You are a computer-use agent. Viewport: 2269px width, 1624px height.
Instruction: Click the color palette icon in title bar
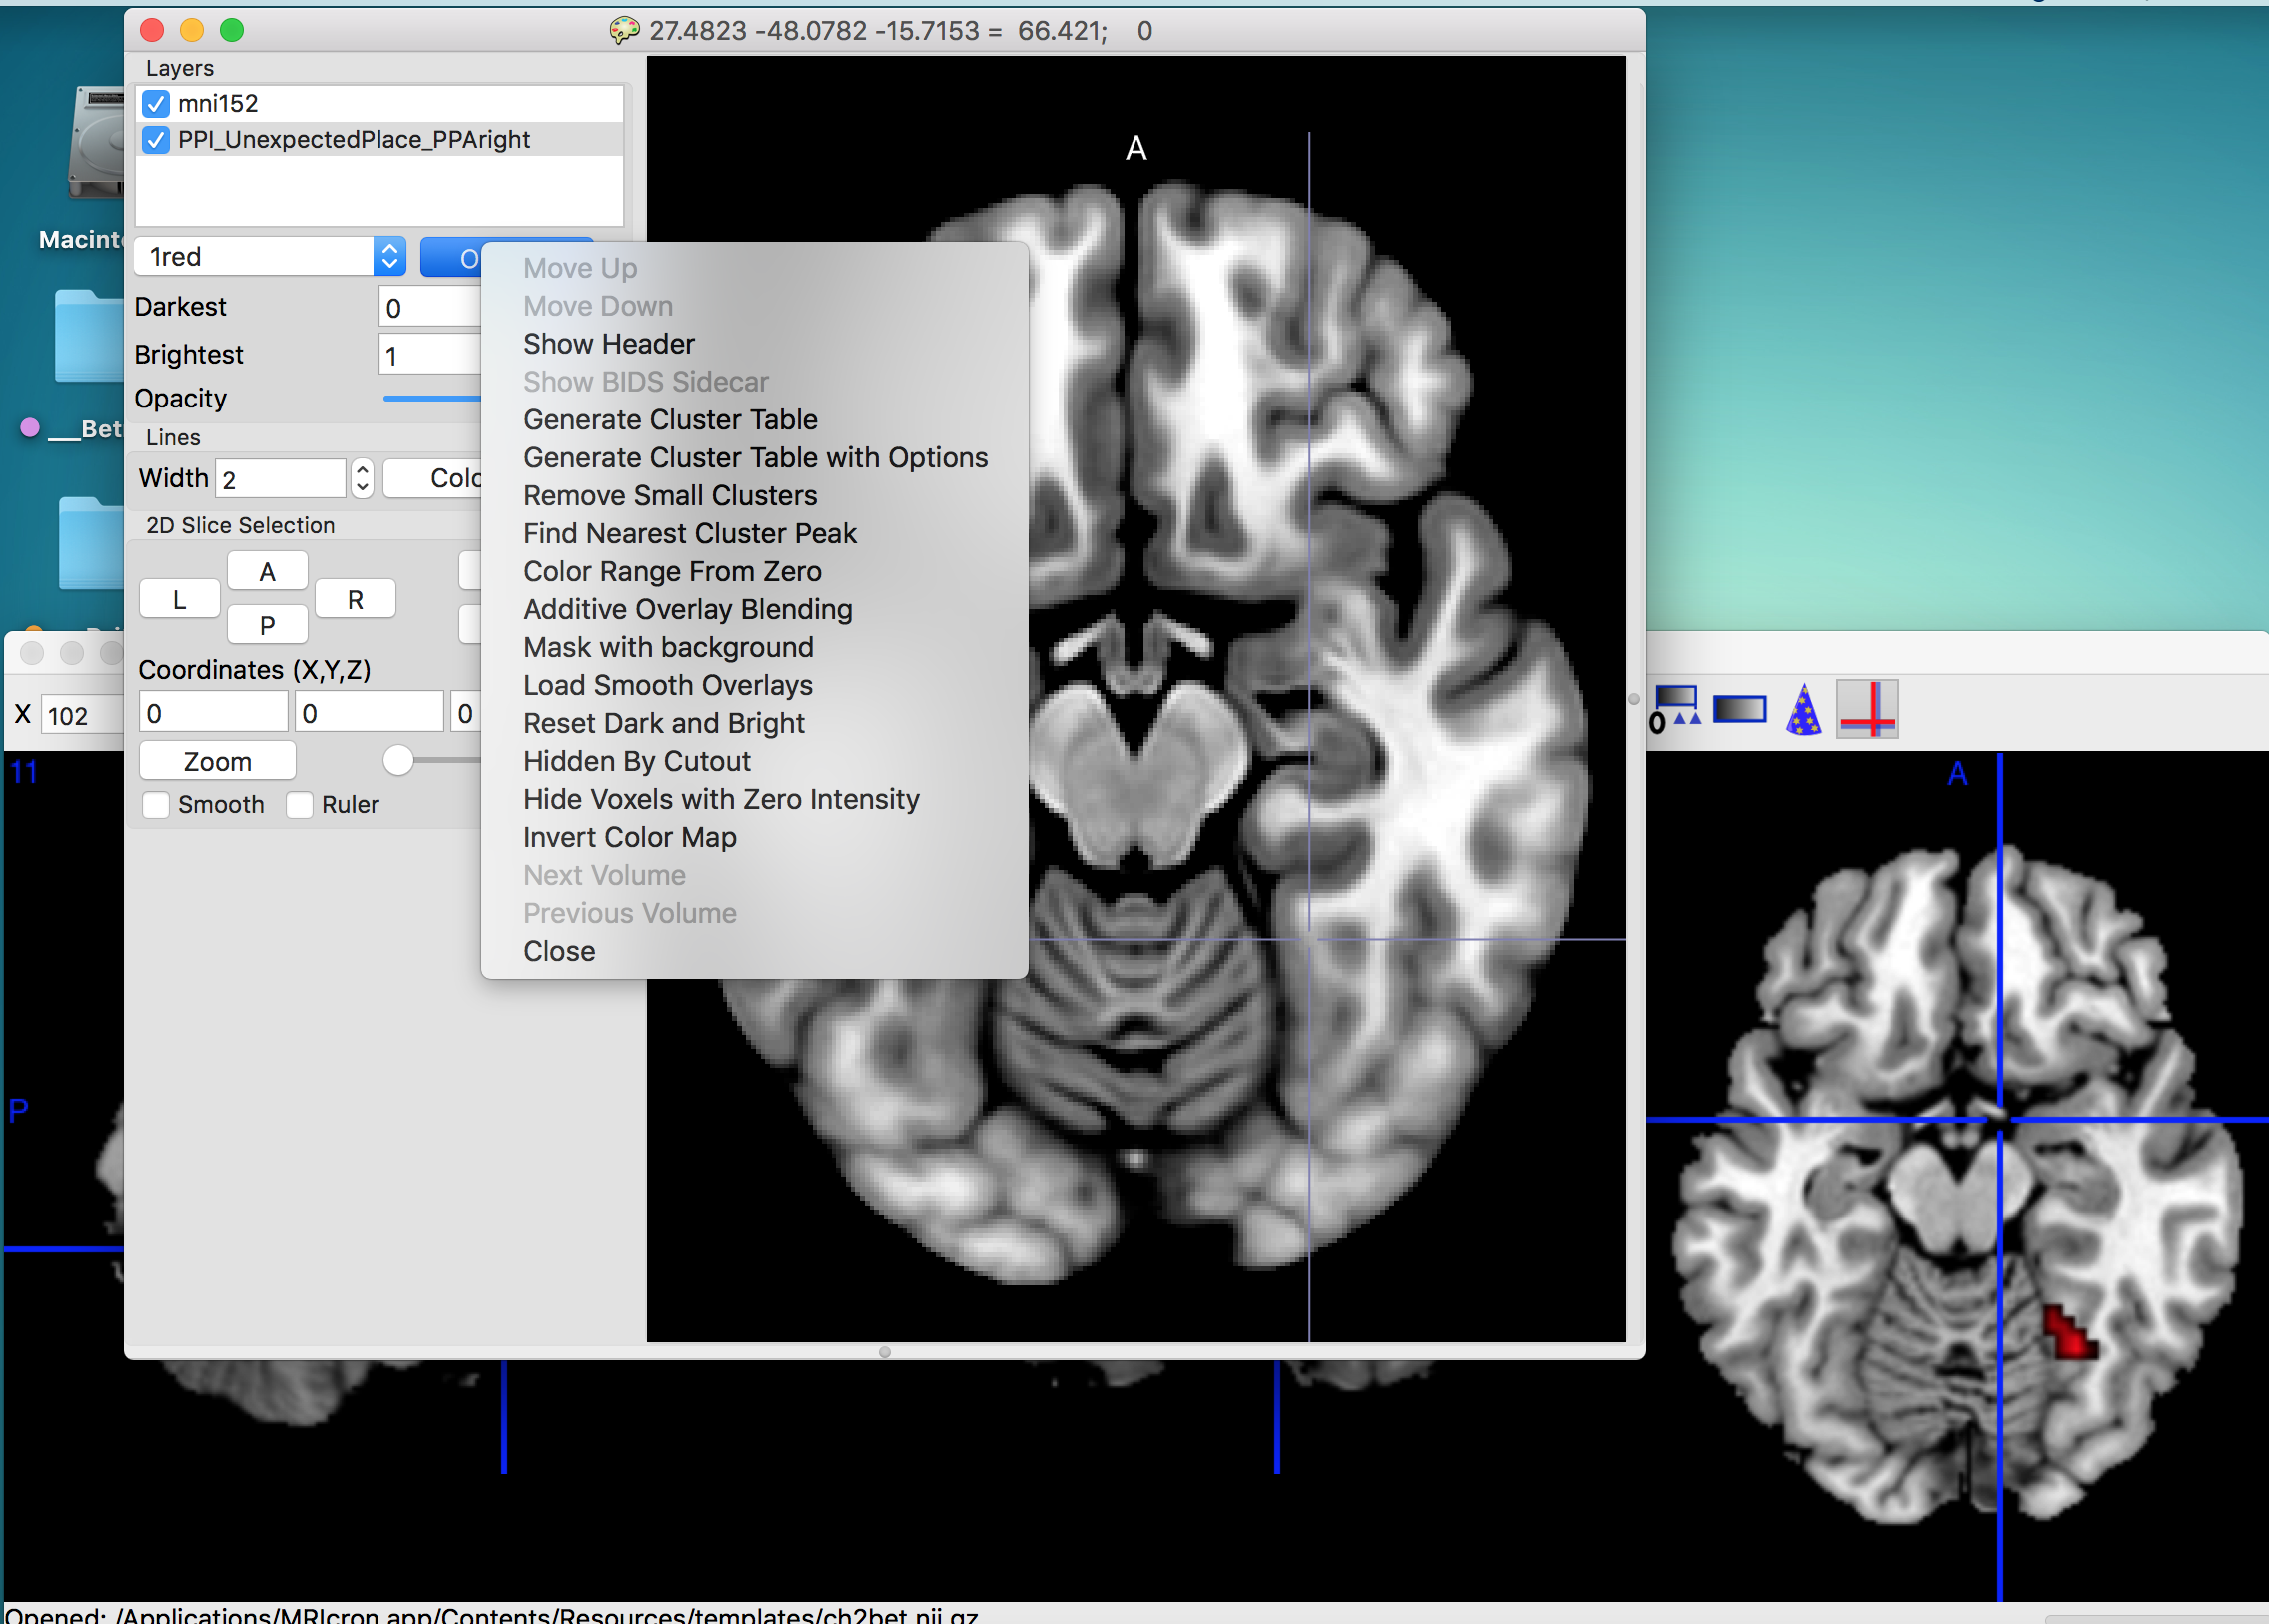click(x=624, y=31)
